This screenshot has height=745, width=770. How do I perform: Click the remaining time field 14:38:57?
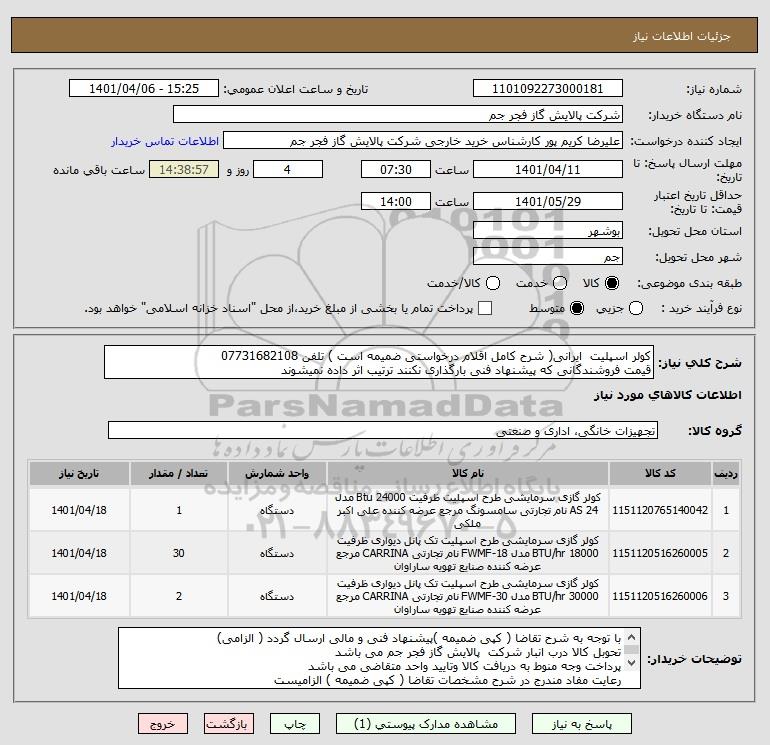[x=184, y=169]
